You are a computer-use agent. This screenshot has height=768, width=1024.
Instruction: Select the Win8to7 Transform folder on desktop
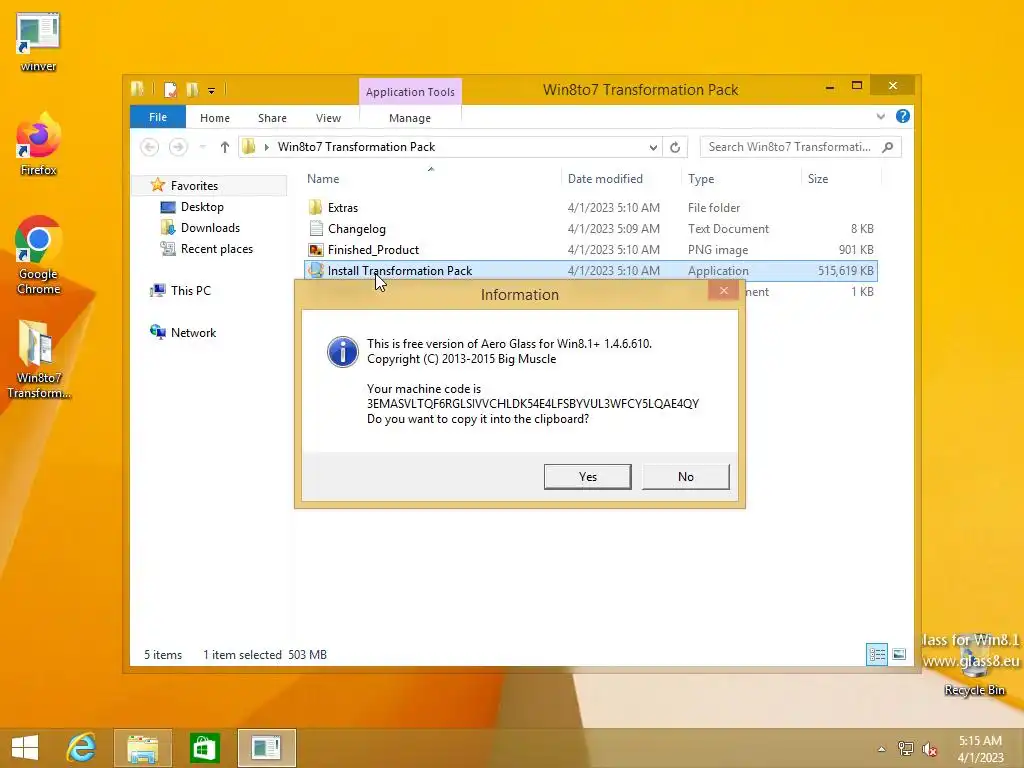38,359
